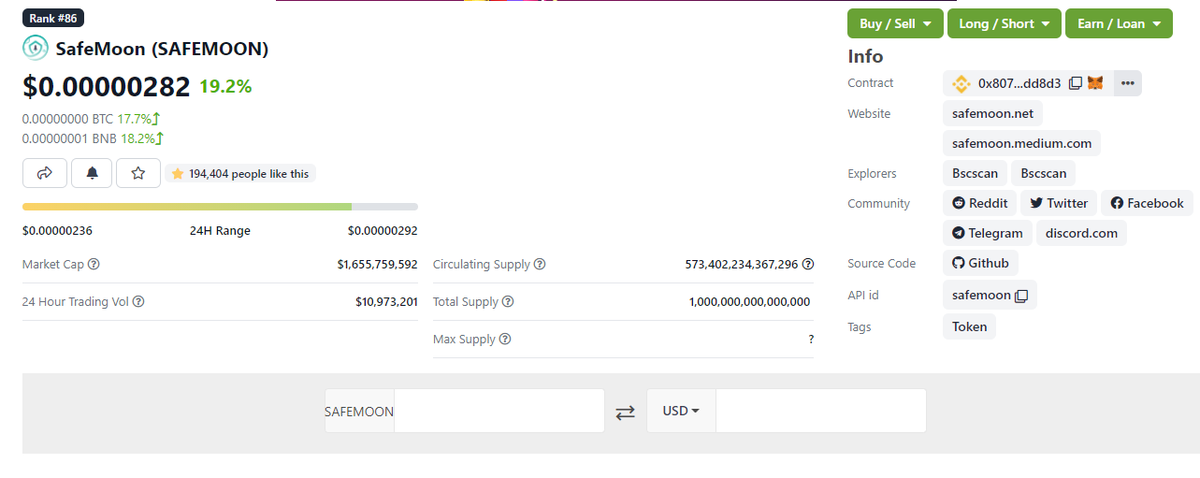1200x478 pixels.
Task: Open the 24 Hour Trading Vol help icon
Action: [x=139, y=302]
